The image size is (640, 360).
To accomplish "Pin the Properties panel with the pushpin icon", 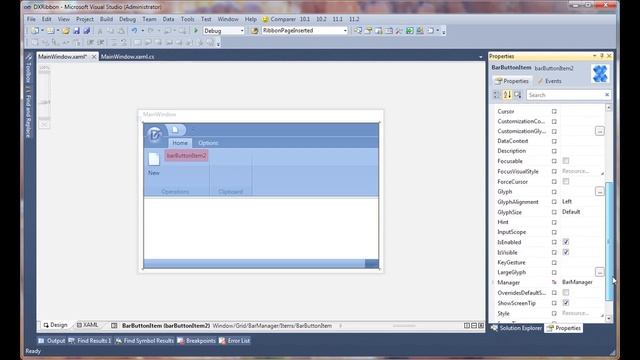I will 602,56.
